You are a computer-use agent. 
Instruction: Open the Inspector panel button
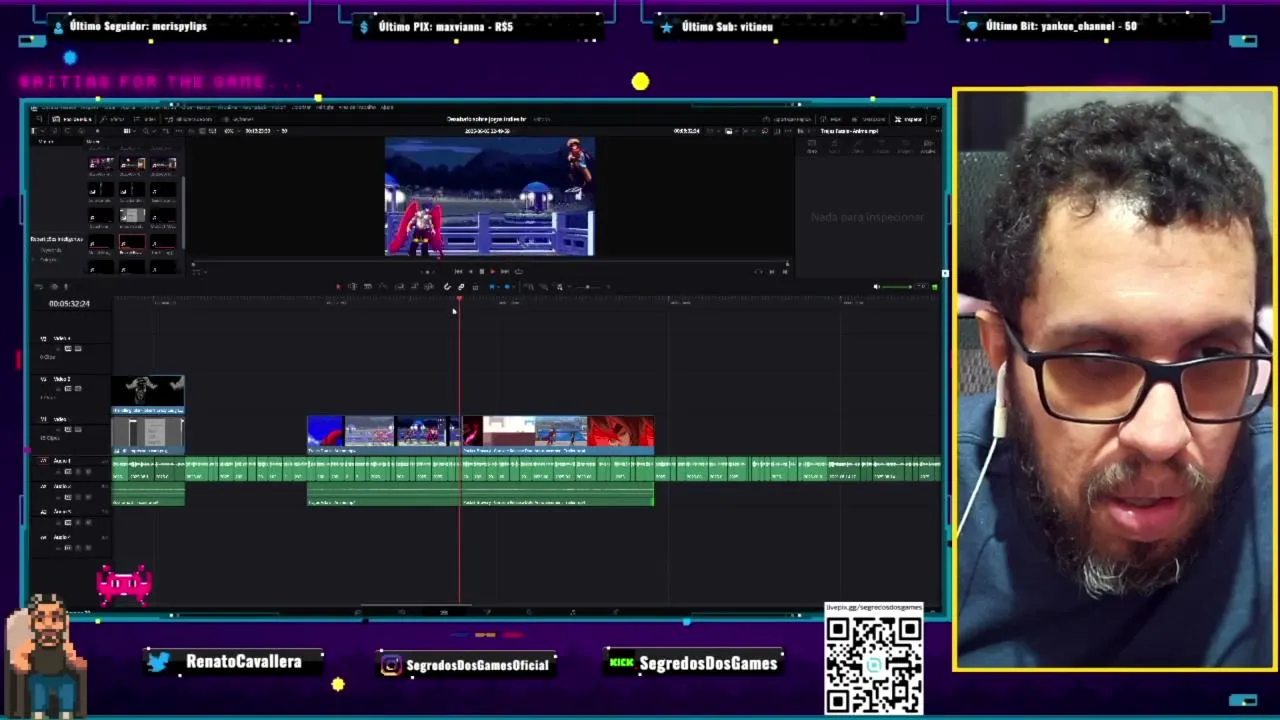pyautogui.click(x=908, y=119)
